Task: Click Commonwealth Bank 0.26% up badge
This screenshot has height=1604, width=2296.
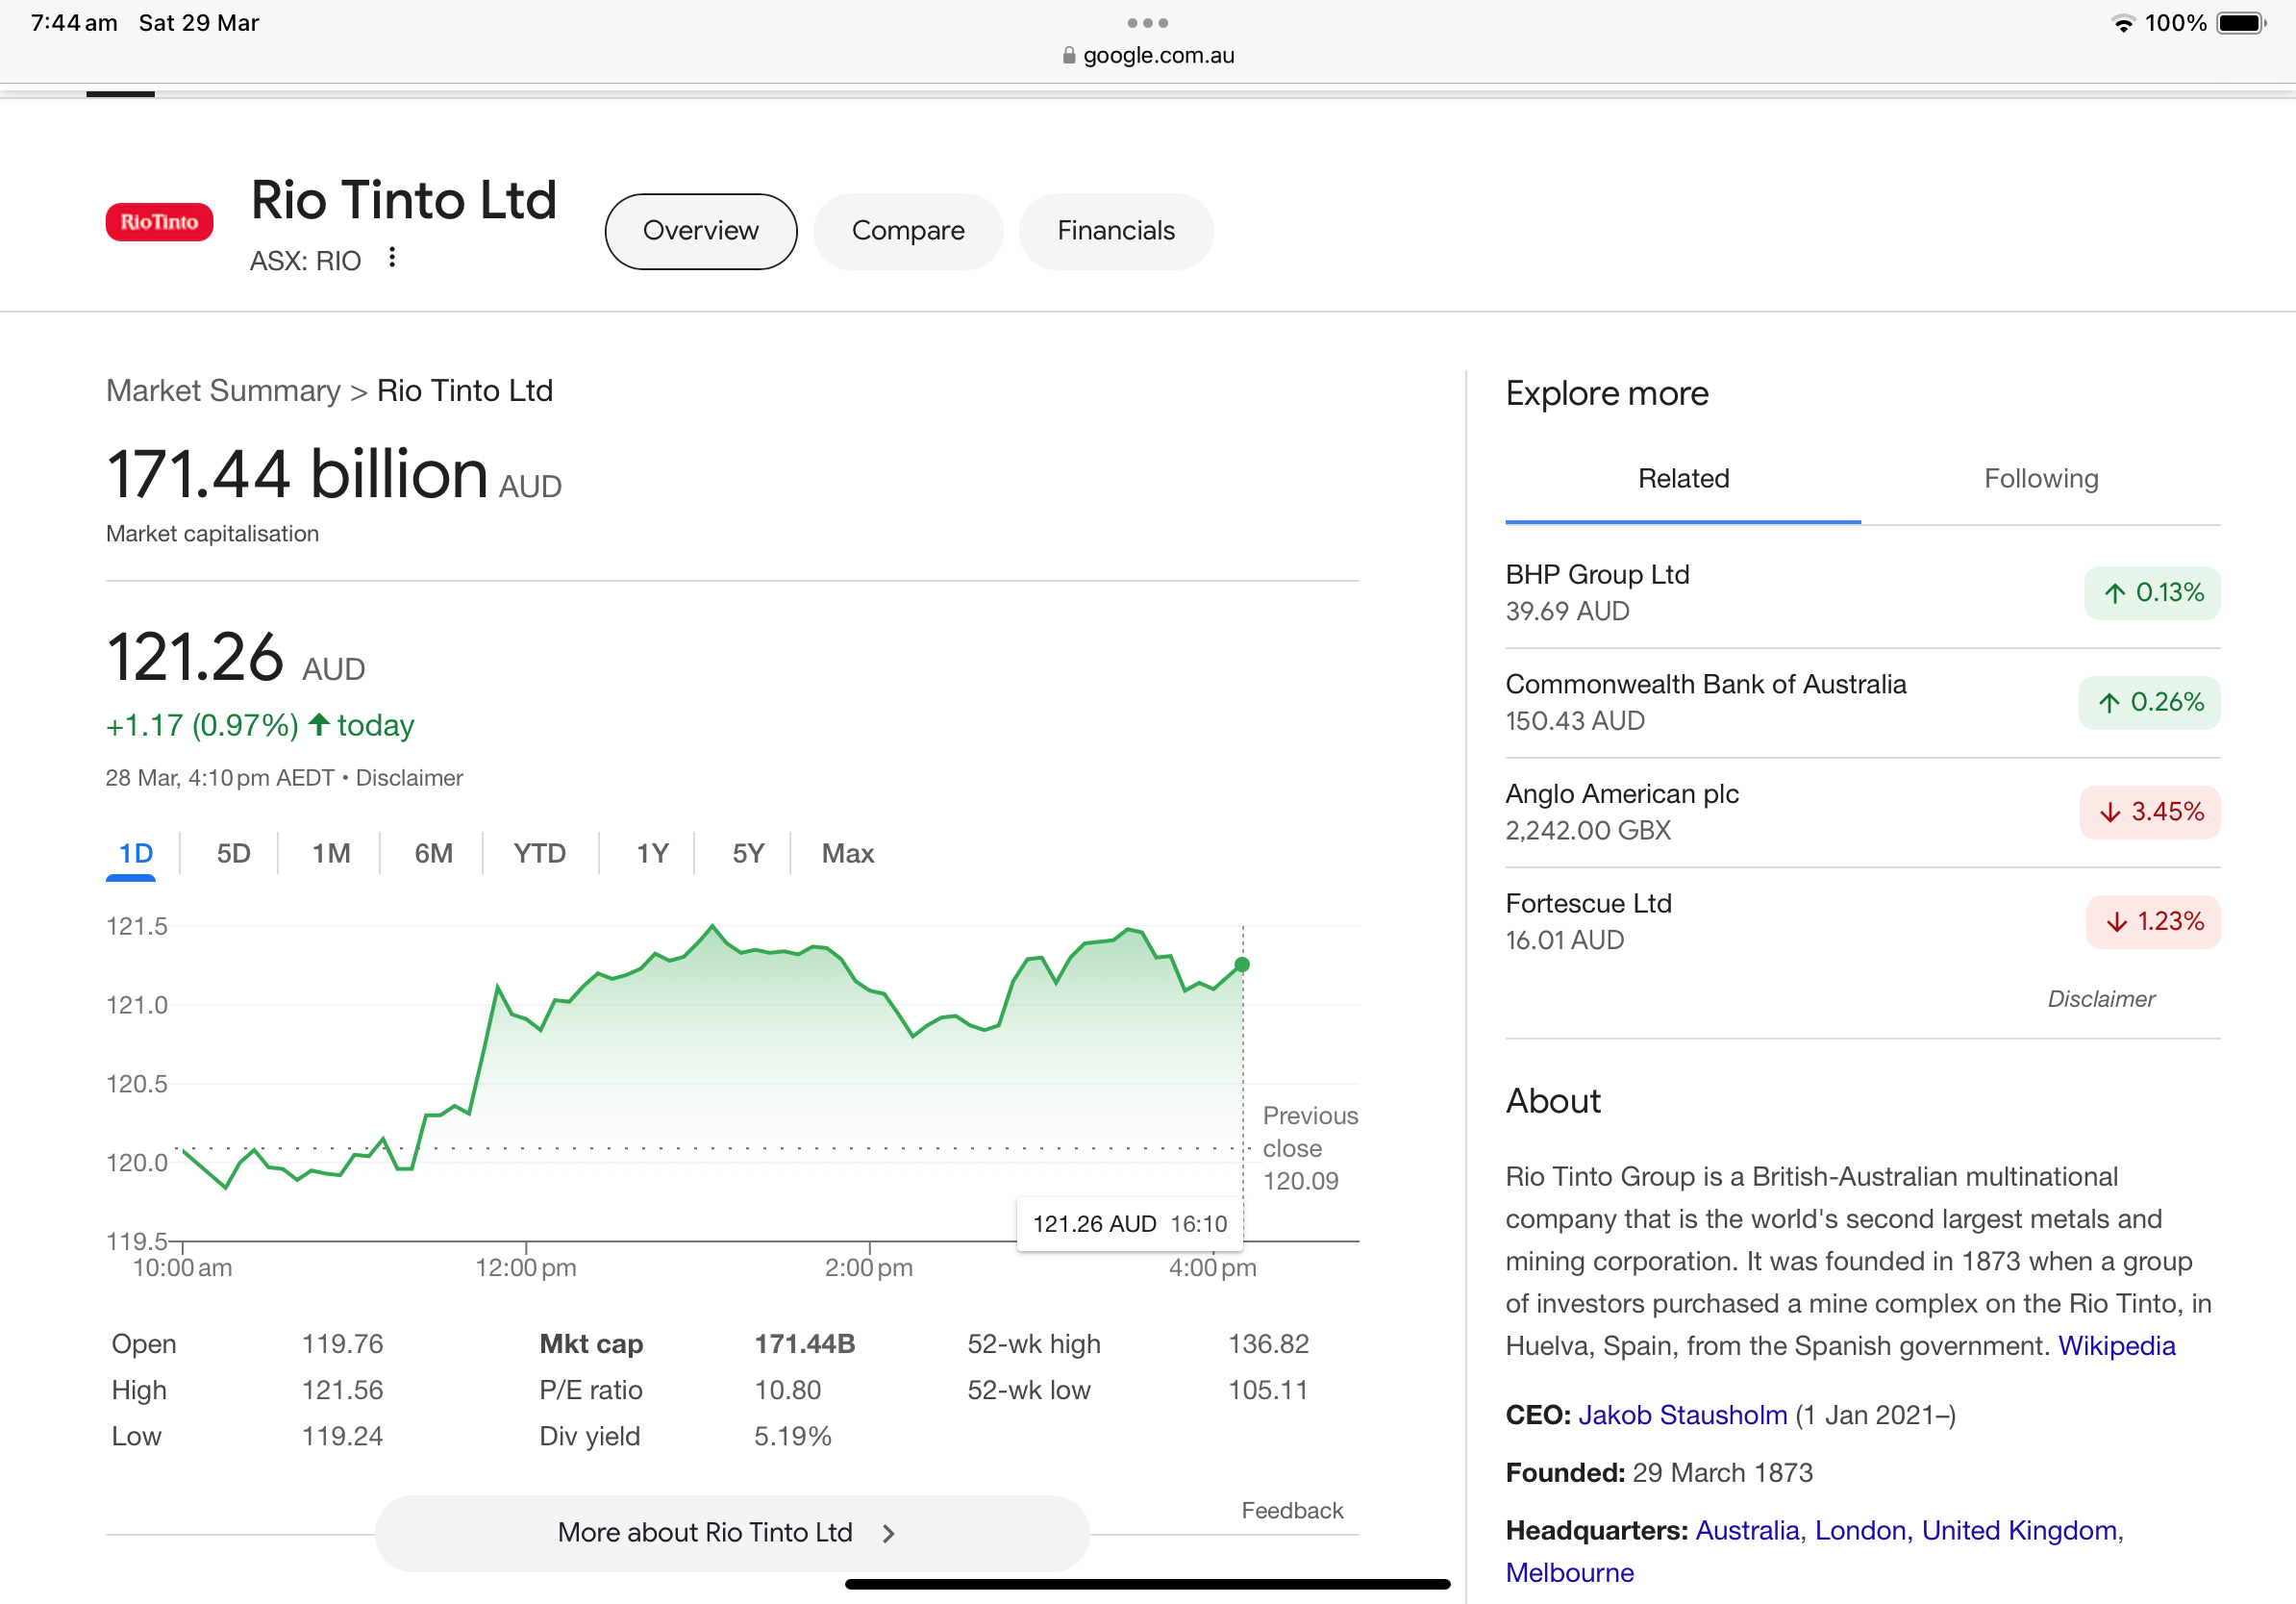Action: click(2148, 703)
